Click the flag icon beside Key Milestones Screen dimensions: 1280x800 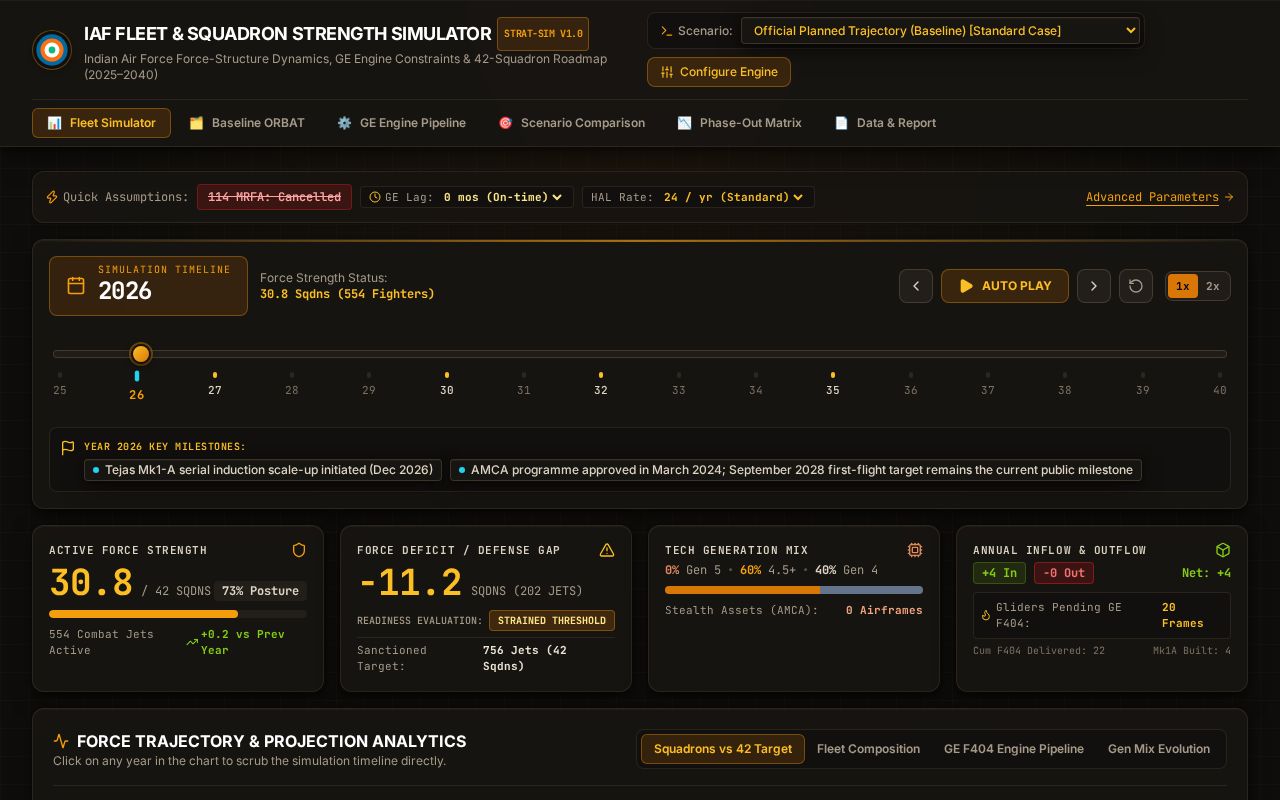(x=68, y=447)
